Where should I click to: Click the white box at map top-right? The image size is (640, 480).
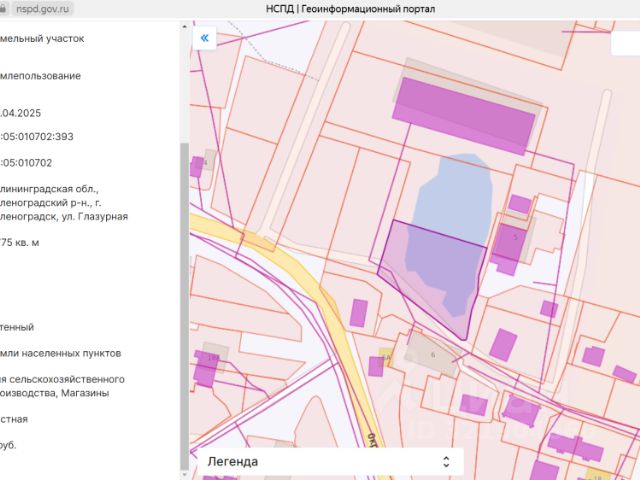624,42
